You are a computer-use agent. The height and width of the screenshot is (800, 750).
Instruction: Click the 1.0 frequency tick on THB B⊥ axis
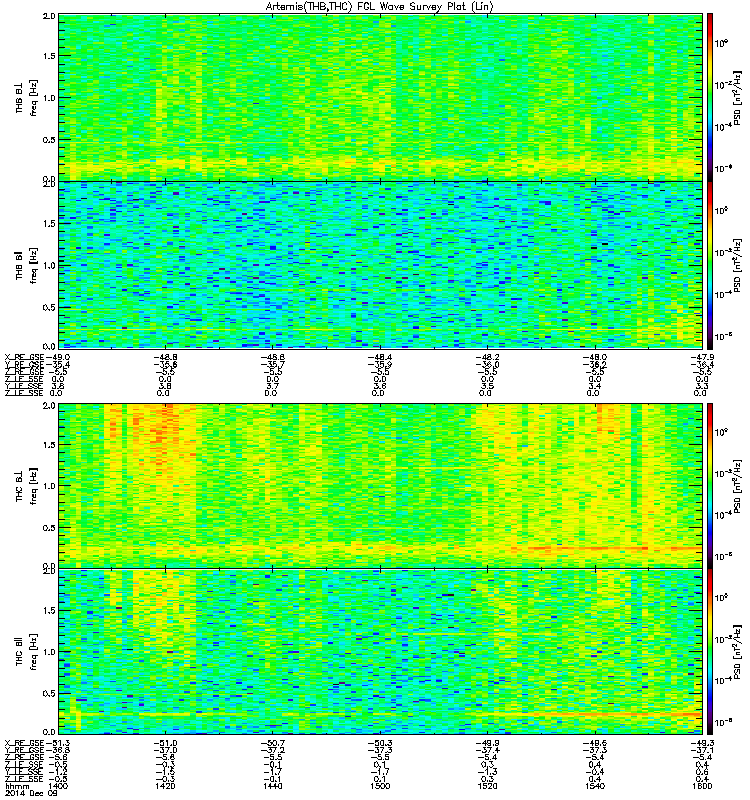click(49, 98)
